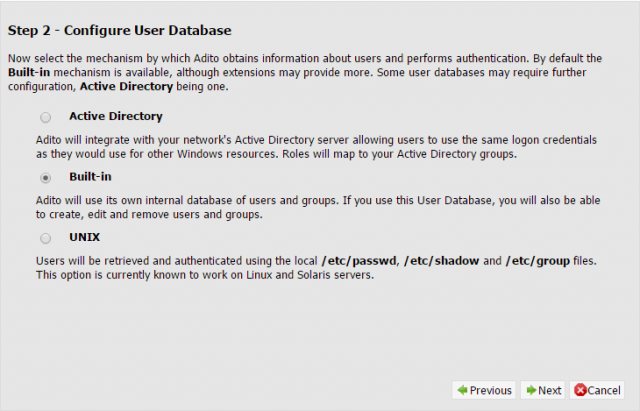Image resolution: width=640 pixels, height=411 pixels.
Task: Select the UNIX radio button
Action: (x=45, y=238)
